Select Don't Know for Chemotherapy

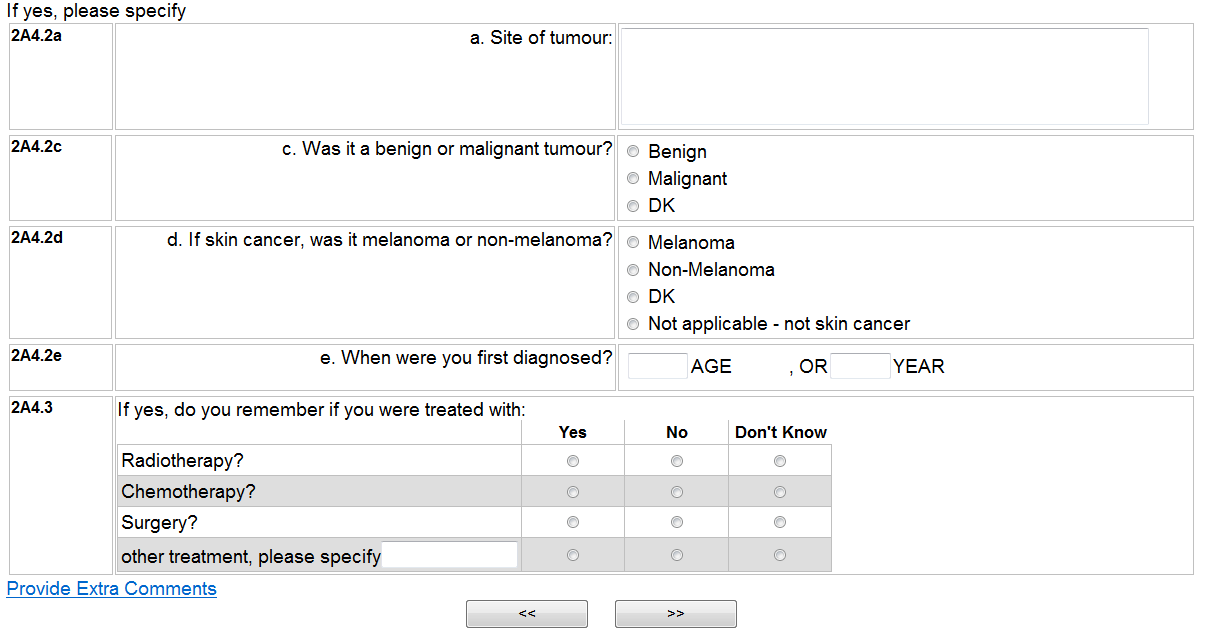pyautogui.click(x=780, y=492)
